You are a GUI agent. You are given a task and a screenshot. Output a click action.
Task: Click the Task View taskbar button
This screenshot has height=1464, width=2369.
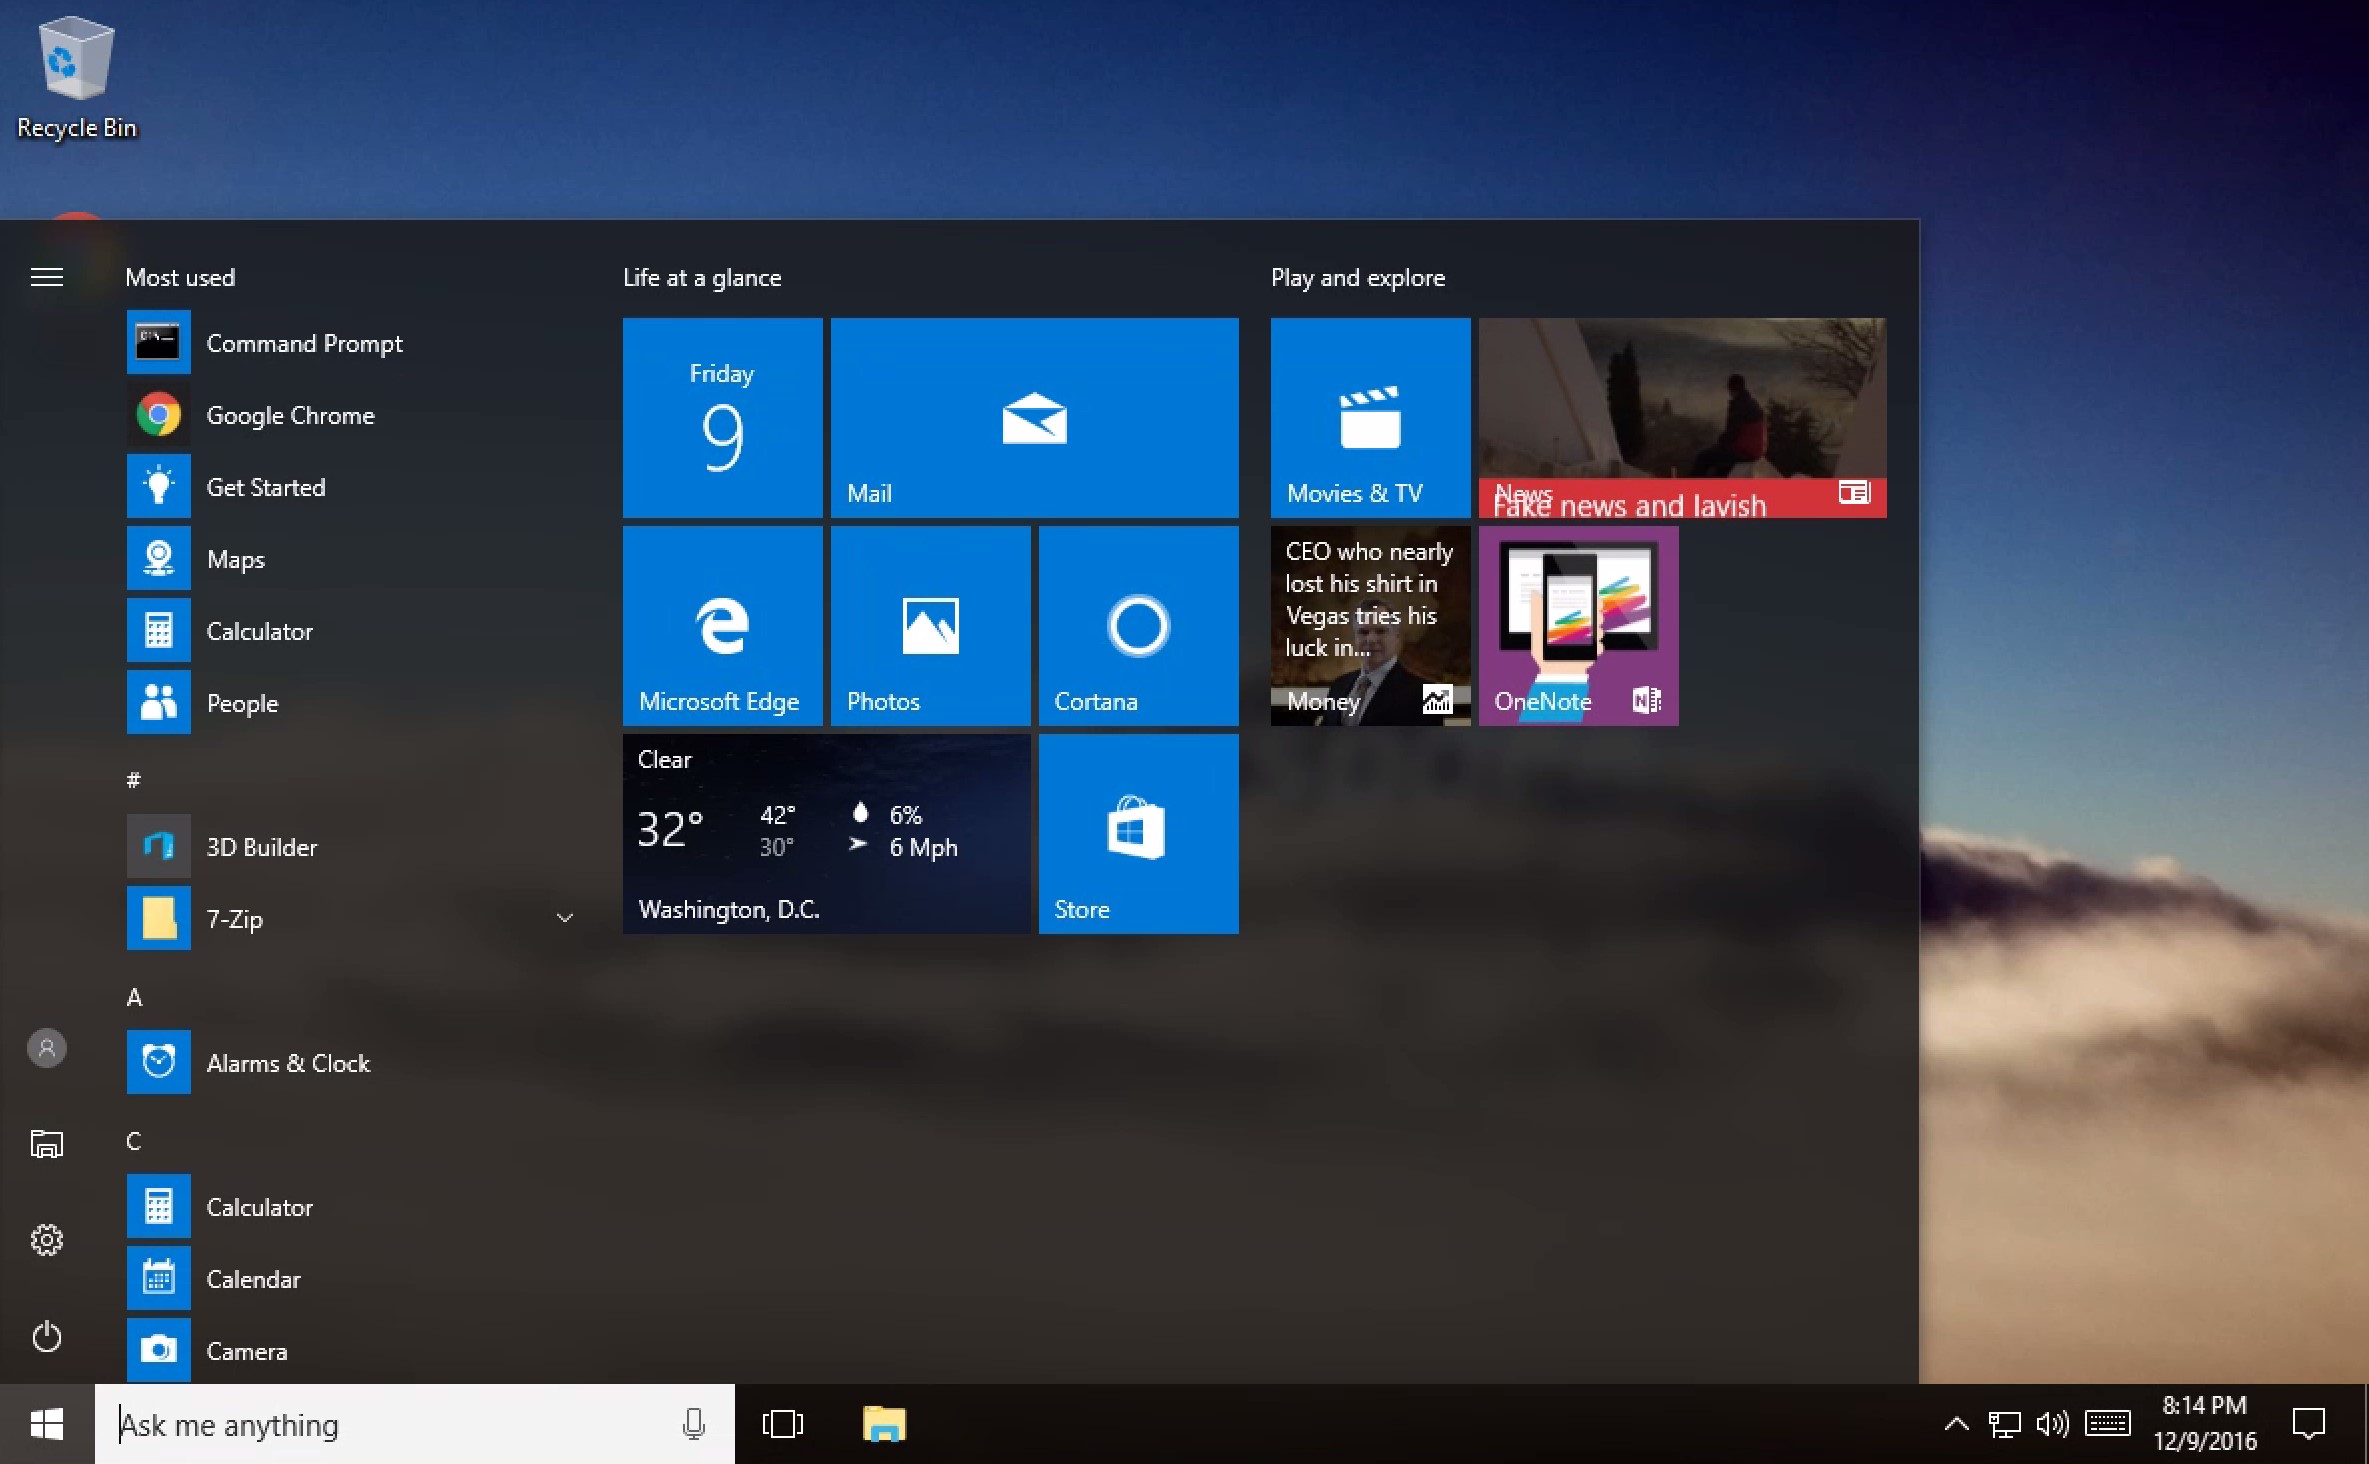pyautogui.click(x=782, y=1424)
